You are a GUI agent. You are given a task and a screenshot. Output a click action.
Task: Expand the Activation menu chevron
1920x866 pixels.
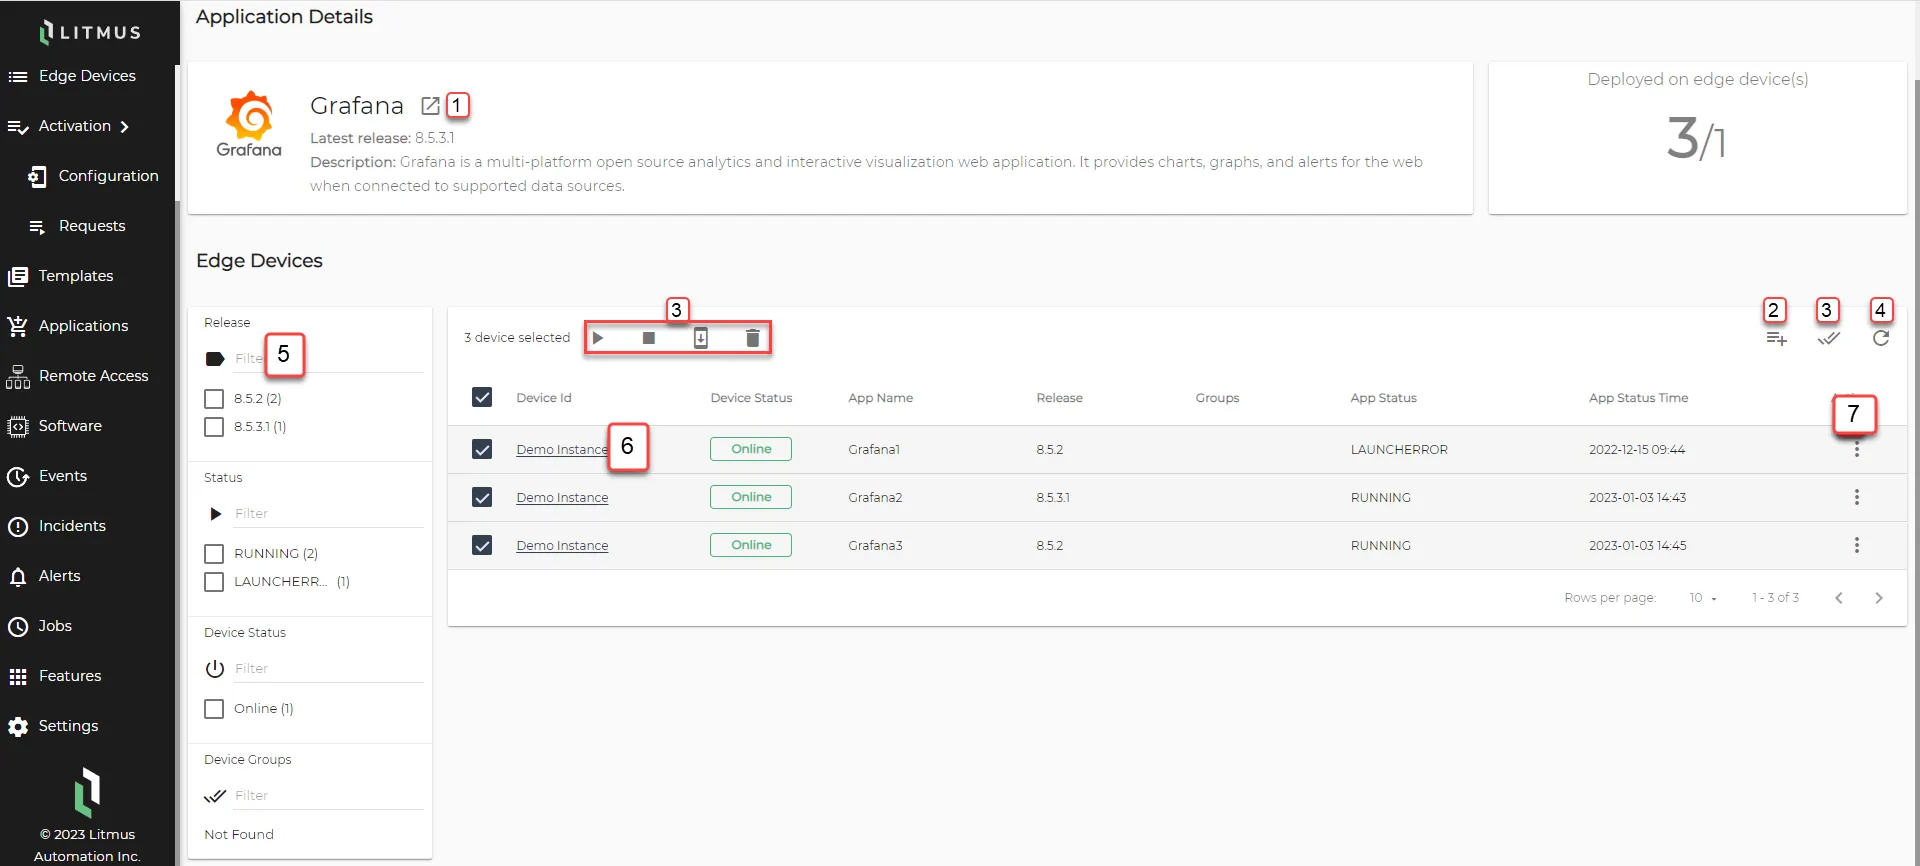(x=125, y=127)
